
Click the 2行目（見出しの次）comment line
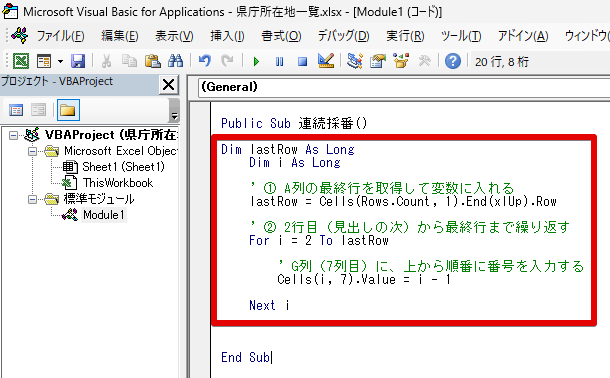pyautogui.click(x=409, y=227)
